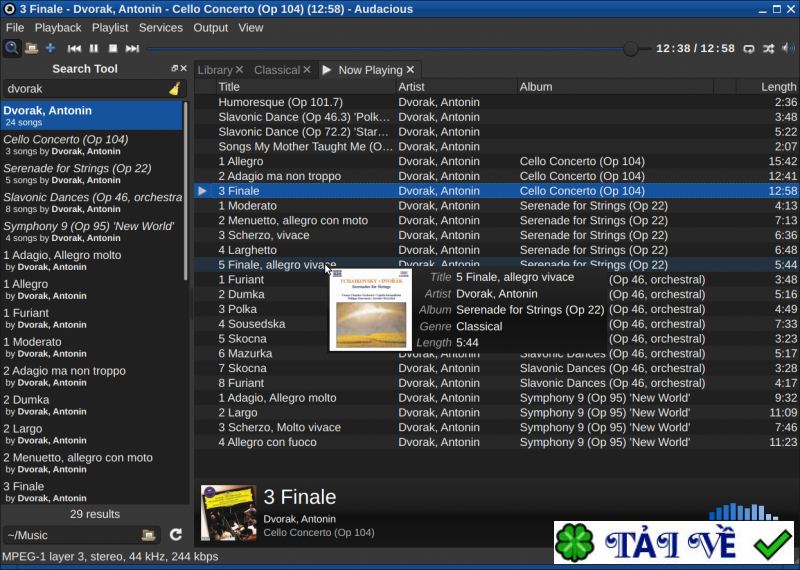This screenshot has height=570, width=800.
Task: Skip to the previous track
Action: click(x=74, y=48)
